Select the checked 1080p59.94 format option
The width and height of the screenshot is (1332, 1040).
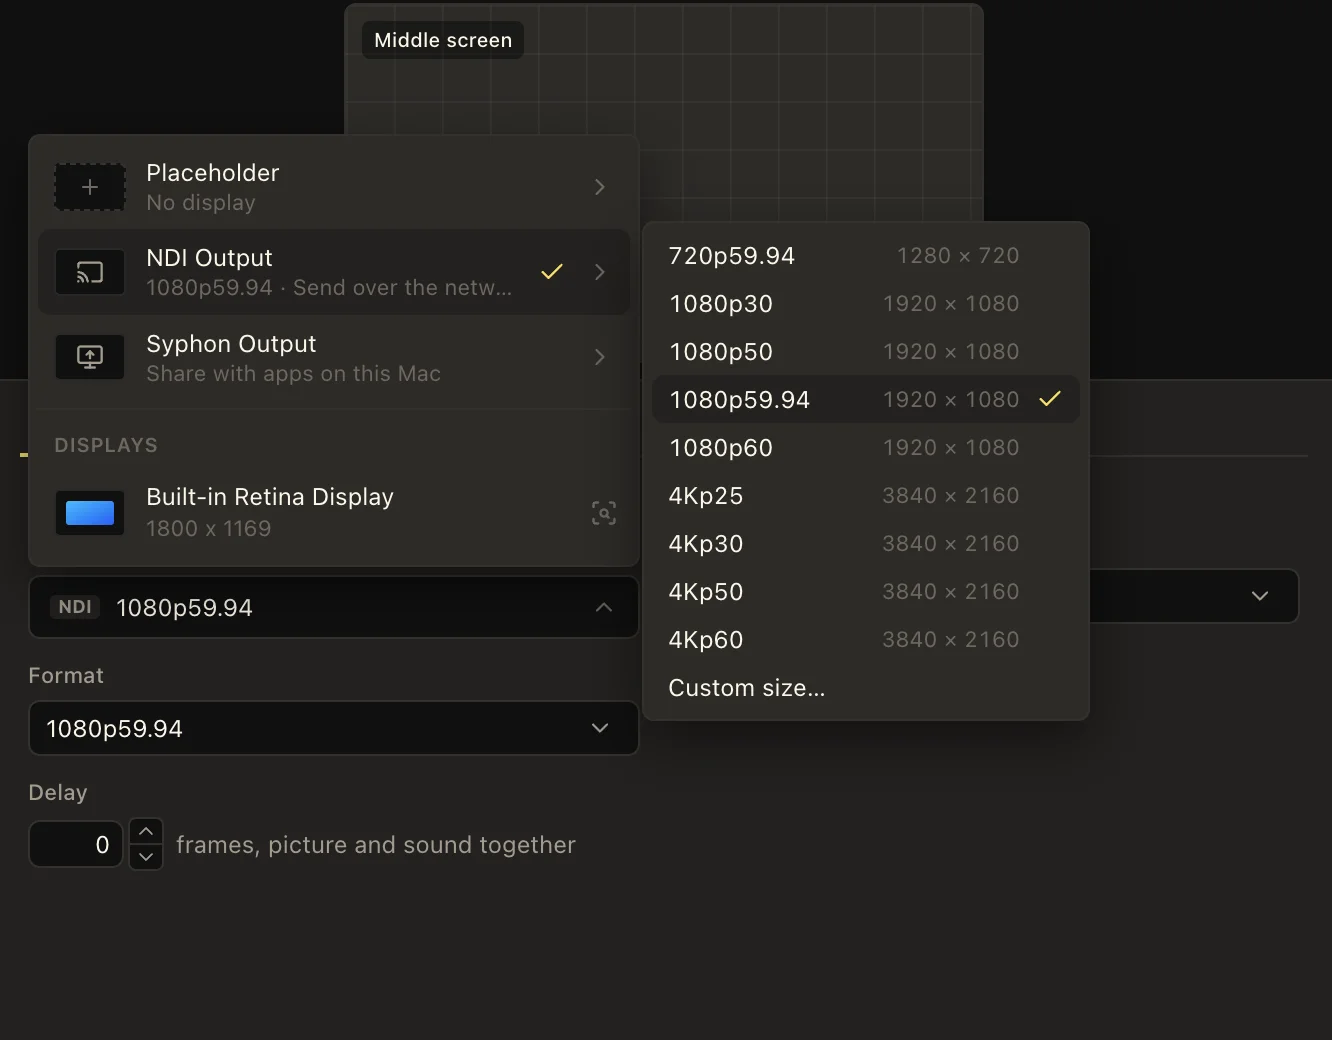pos(866,399)
